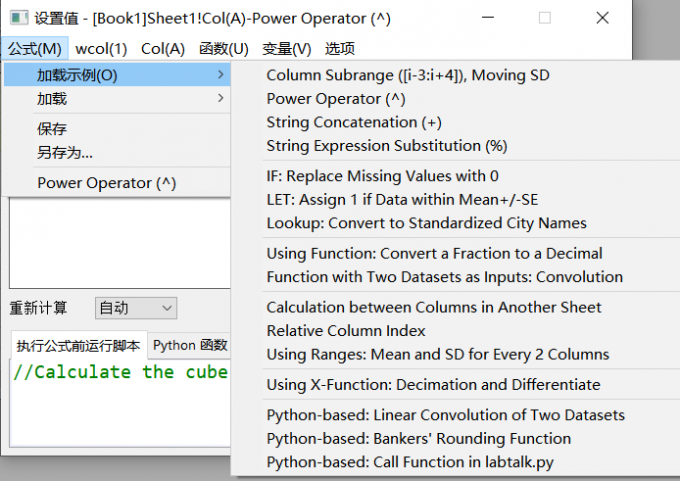Expand the 加载 submenu

[x=117, y=99]
